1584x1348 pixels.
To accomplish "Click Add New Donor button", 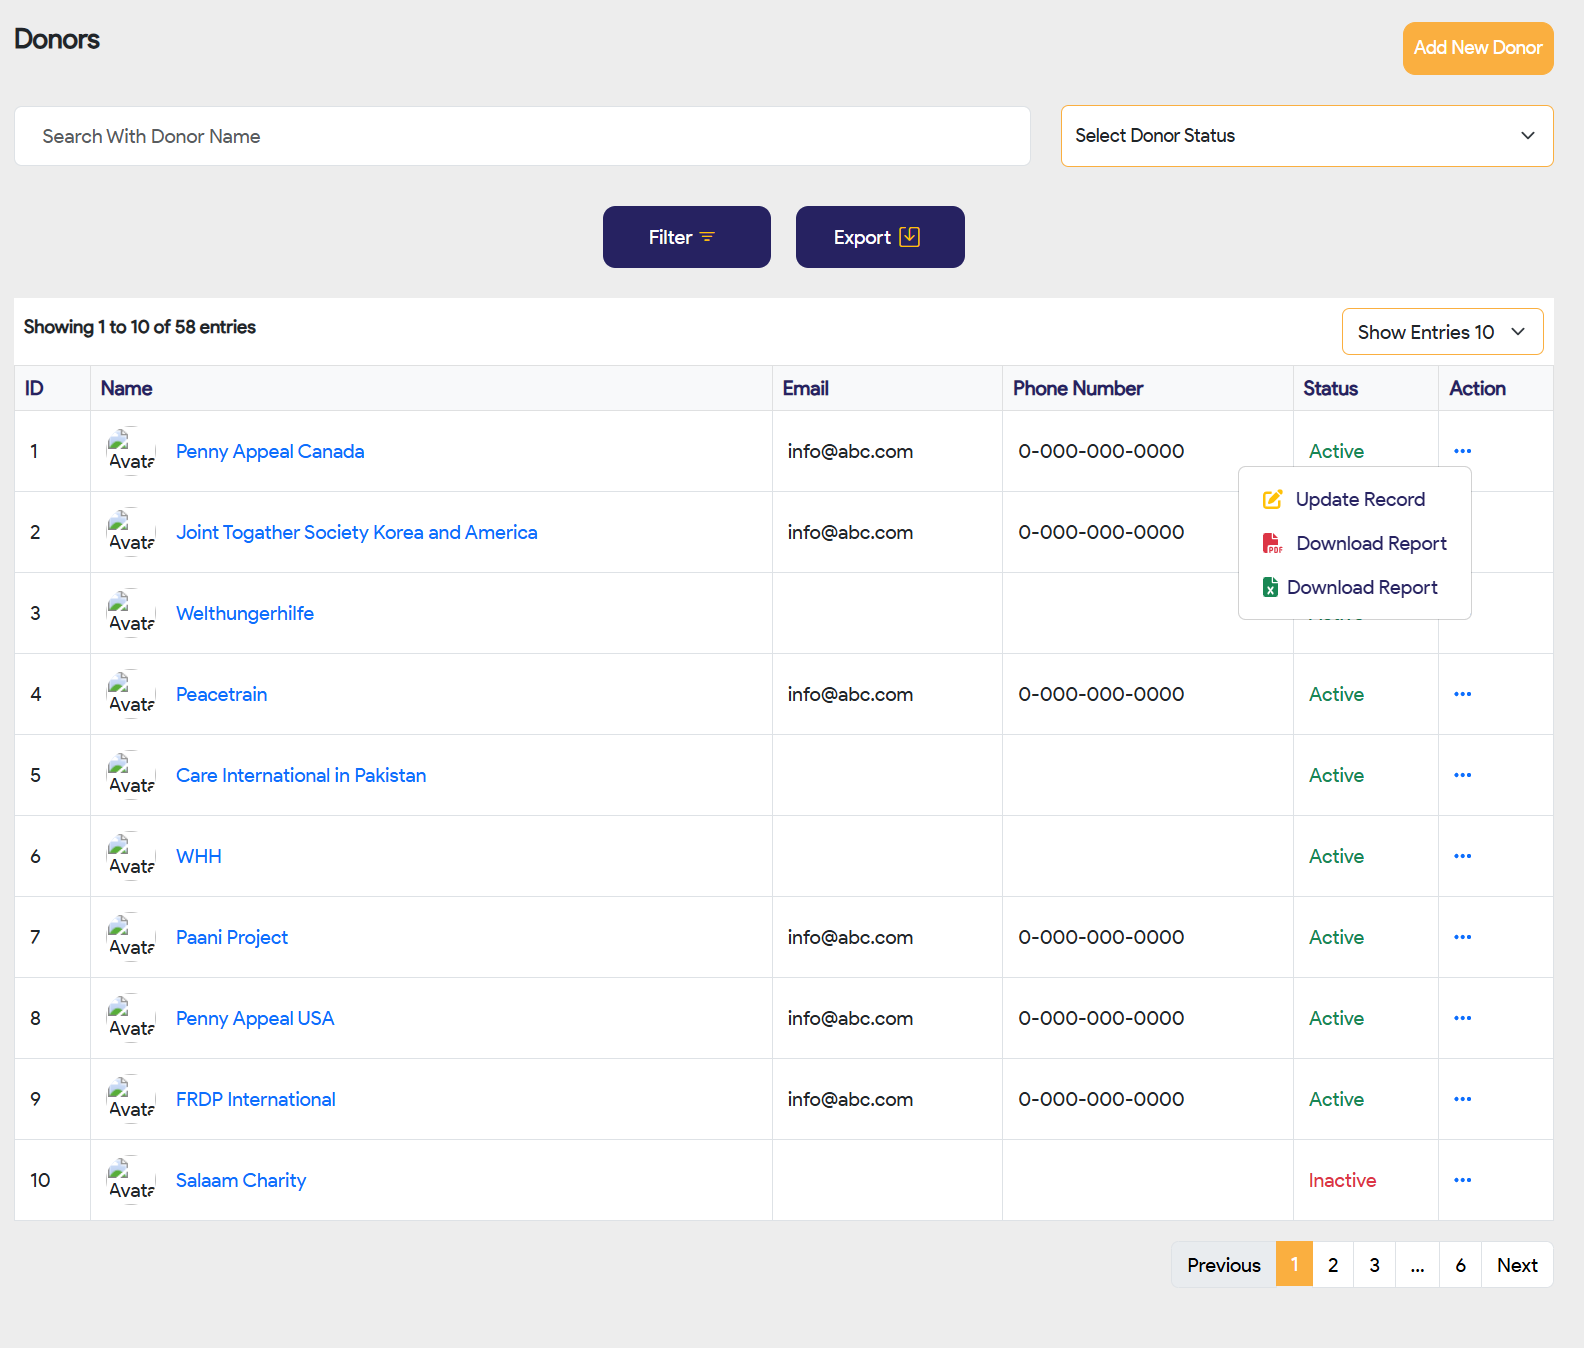I will pyautogui.click(x=1477, y=48).
